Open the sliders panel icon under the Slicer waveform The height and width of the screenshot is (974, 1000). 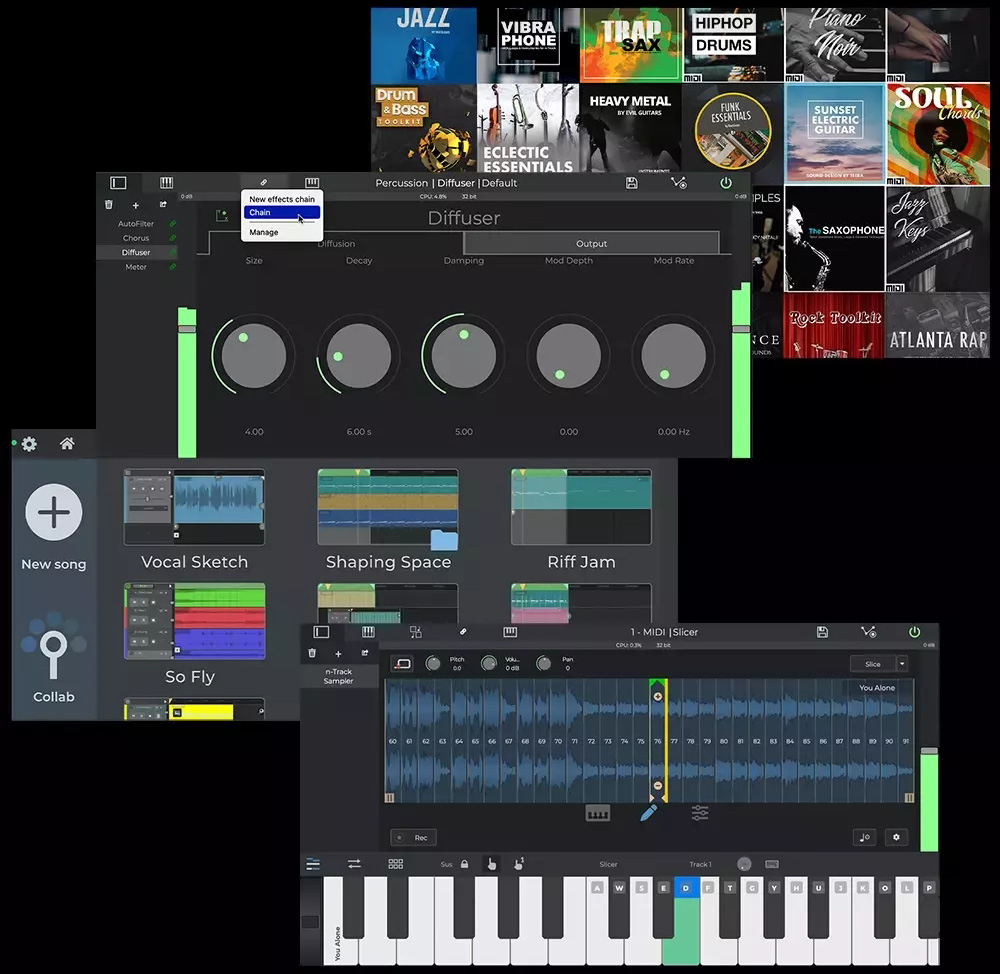click(700, 814)
